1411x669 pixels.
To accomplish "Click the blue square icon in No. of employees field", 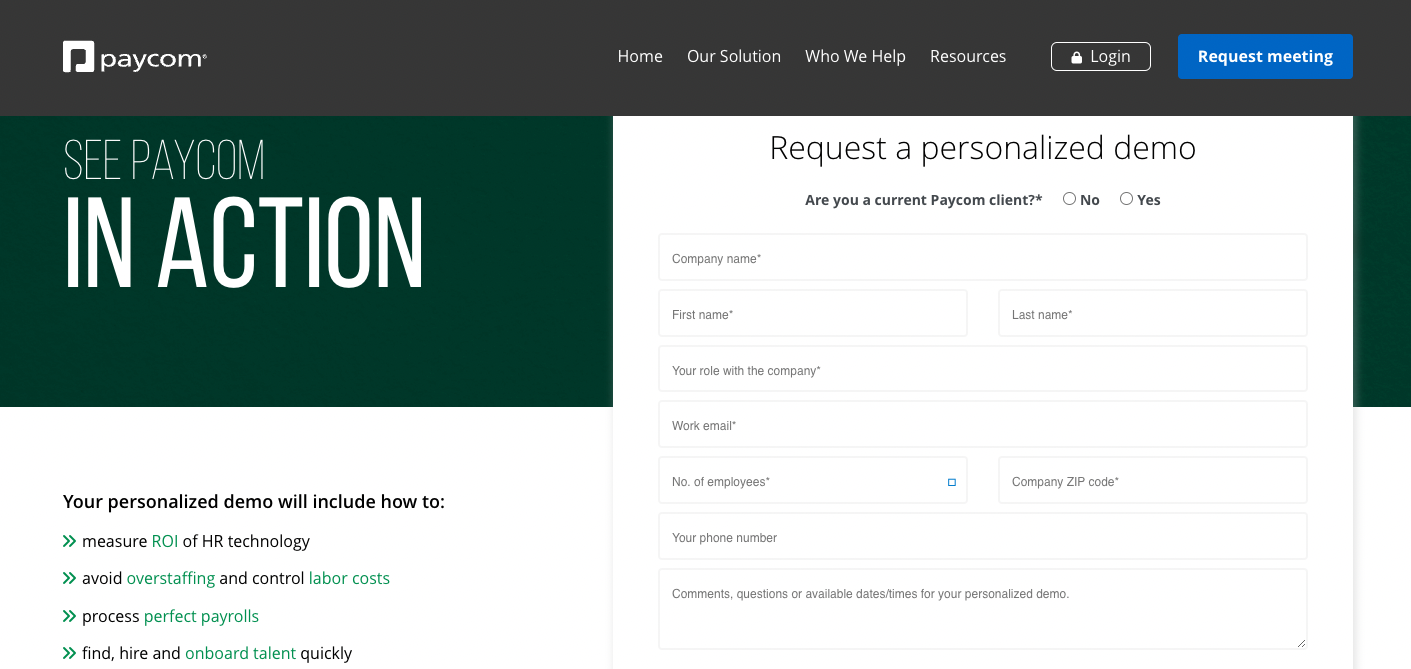I will point(951,481).
